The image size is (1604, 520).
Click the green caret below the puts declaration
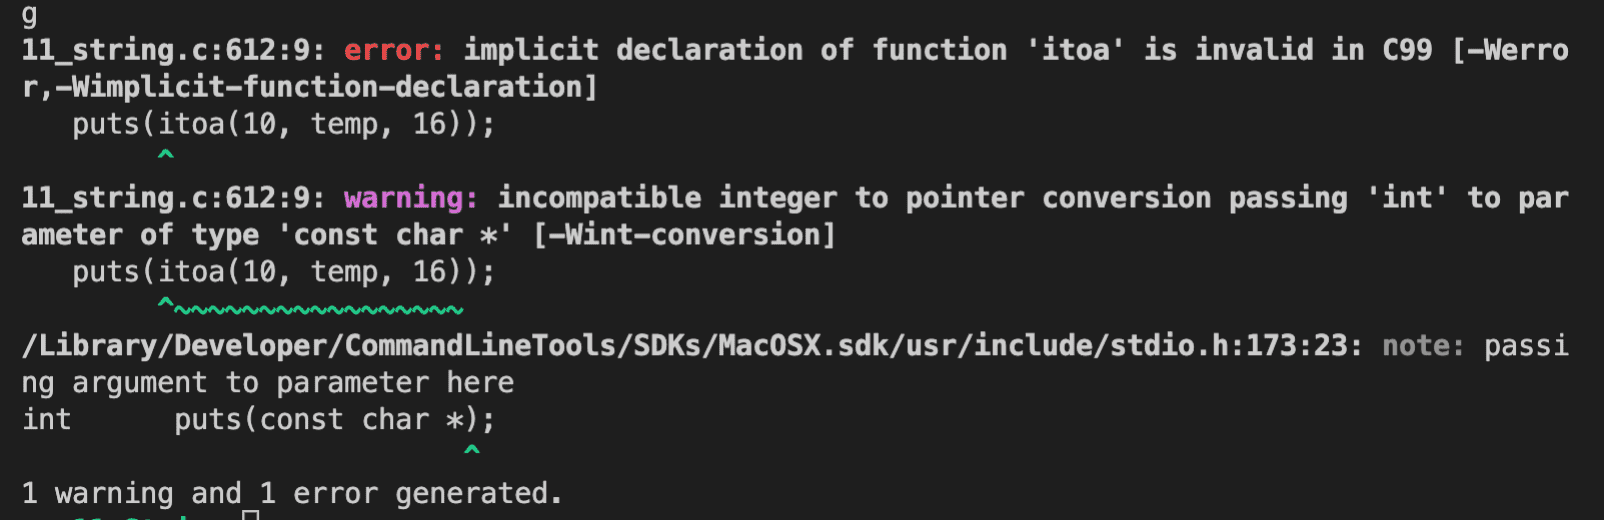(472, 451)
